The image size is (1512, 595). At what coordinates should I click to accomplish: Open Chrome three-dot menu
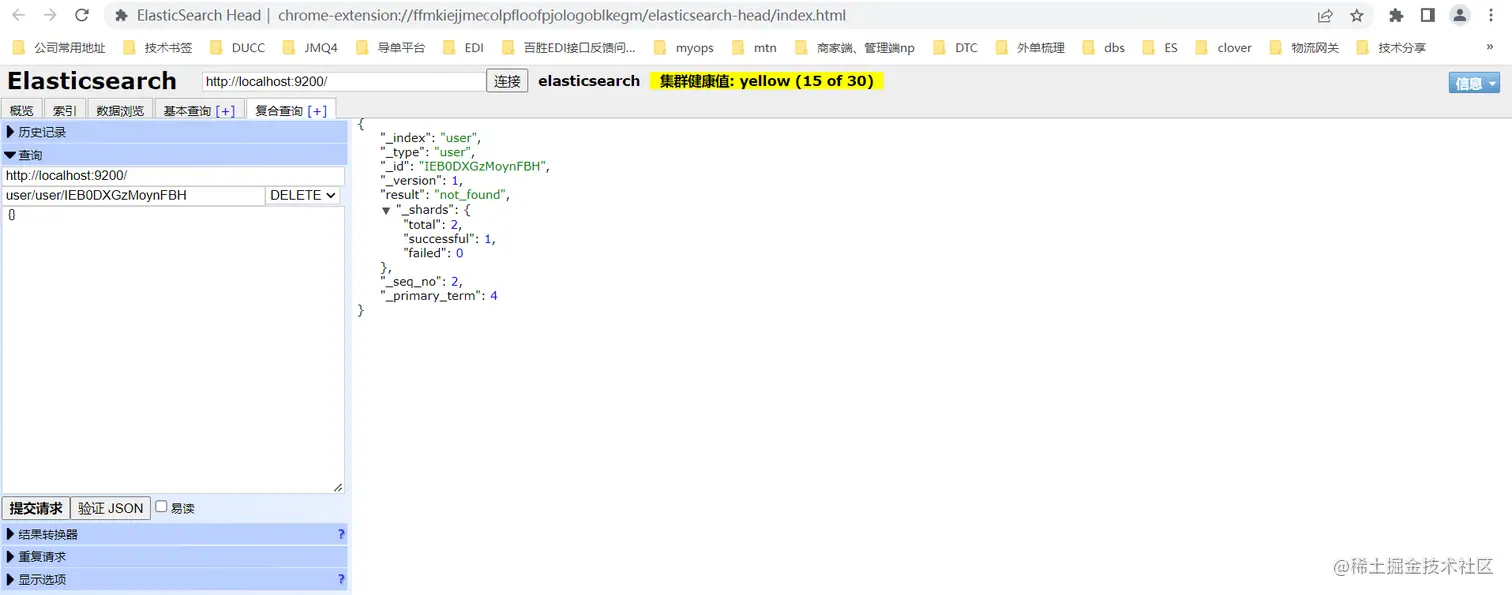(x=1490, y=15)
